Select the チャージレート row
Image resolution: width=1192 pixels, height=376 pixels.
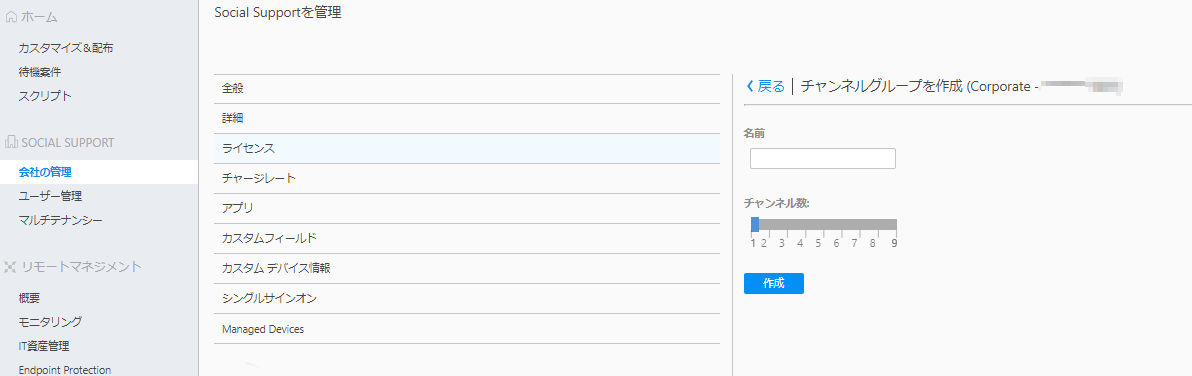(x=467, y=179)
